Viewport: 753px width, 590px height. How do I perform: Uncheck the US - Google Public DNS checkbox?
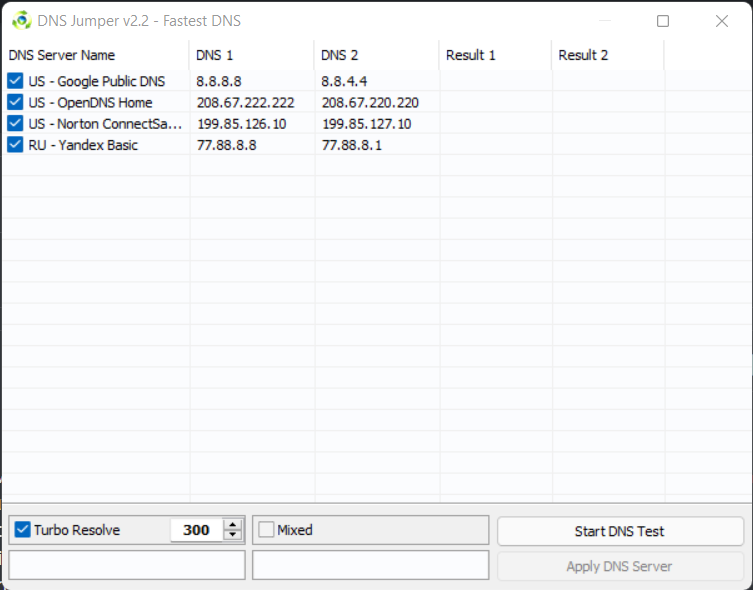point(15,81)
